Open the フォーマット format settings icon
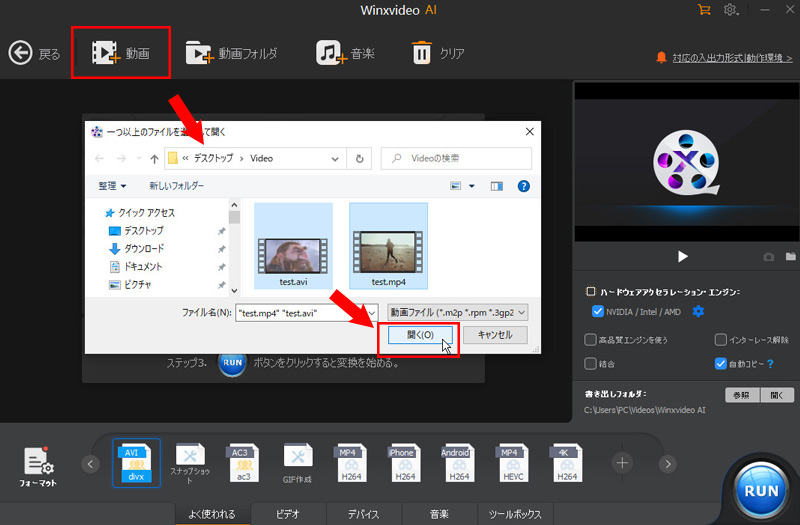The width and height of the screenshot is (800, 525). [38, 467]
